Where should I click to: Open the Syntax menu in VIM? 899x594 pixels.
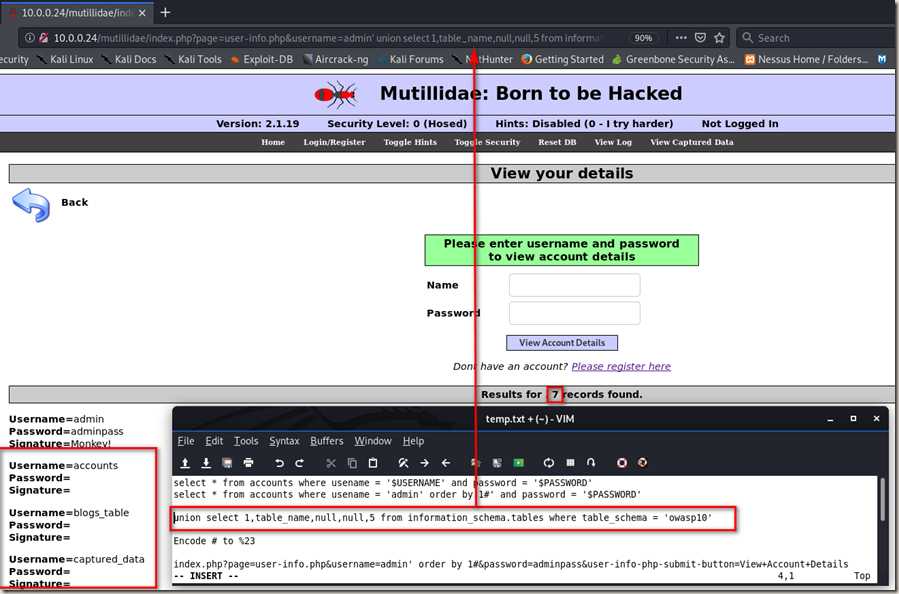[x=284, y=441]
